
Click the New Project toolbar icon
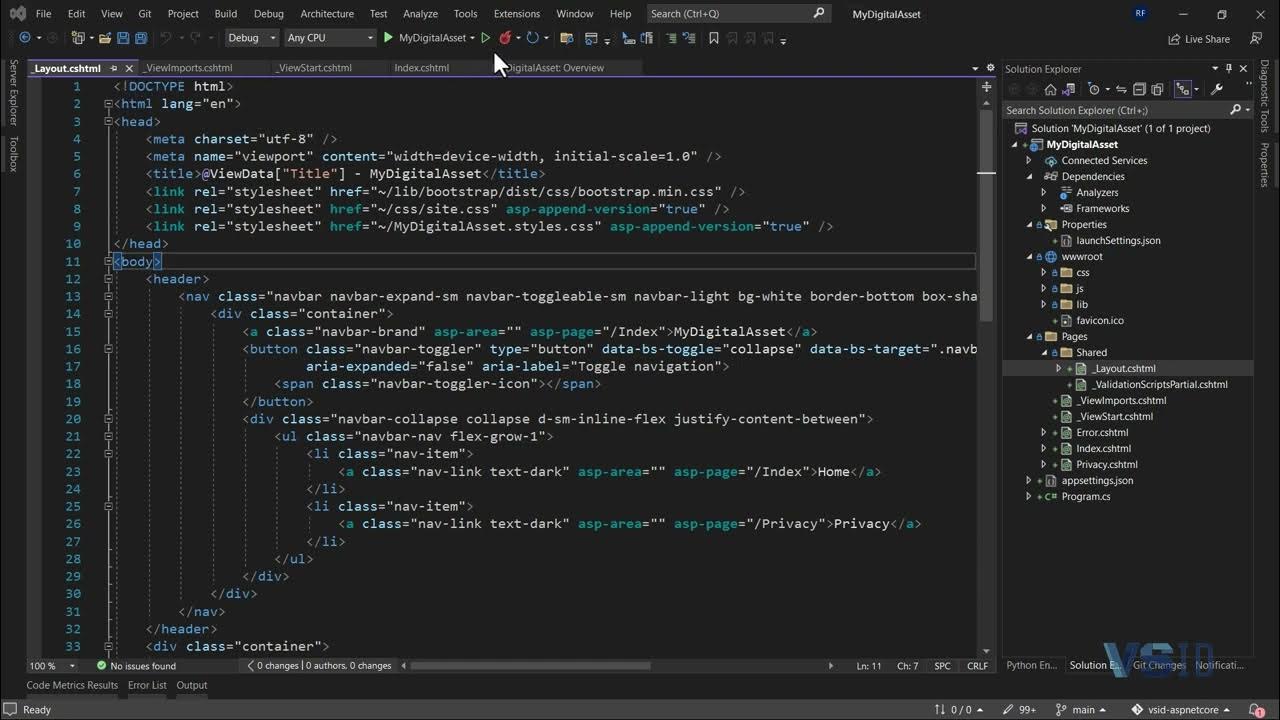coord(78,38)
